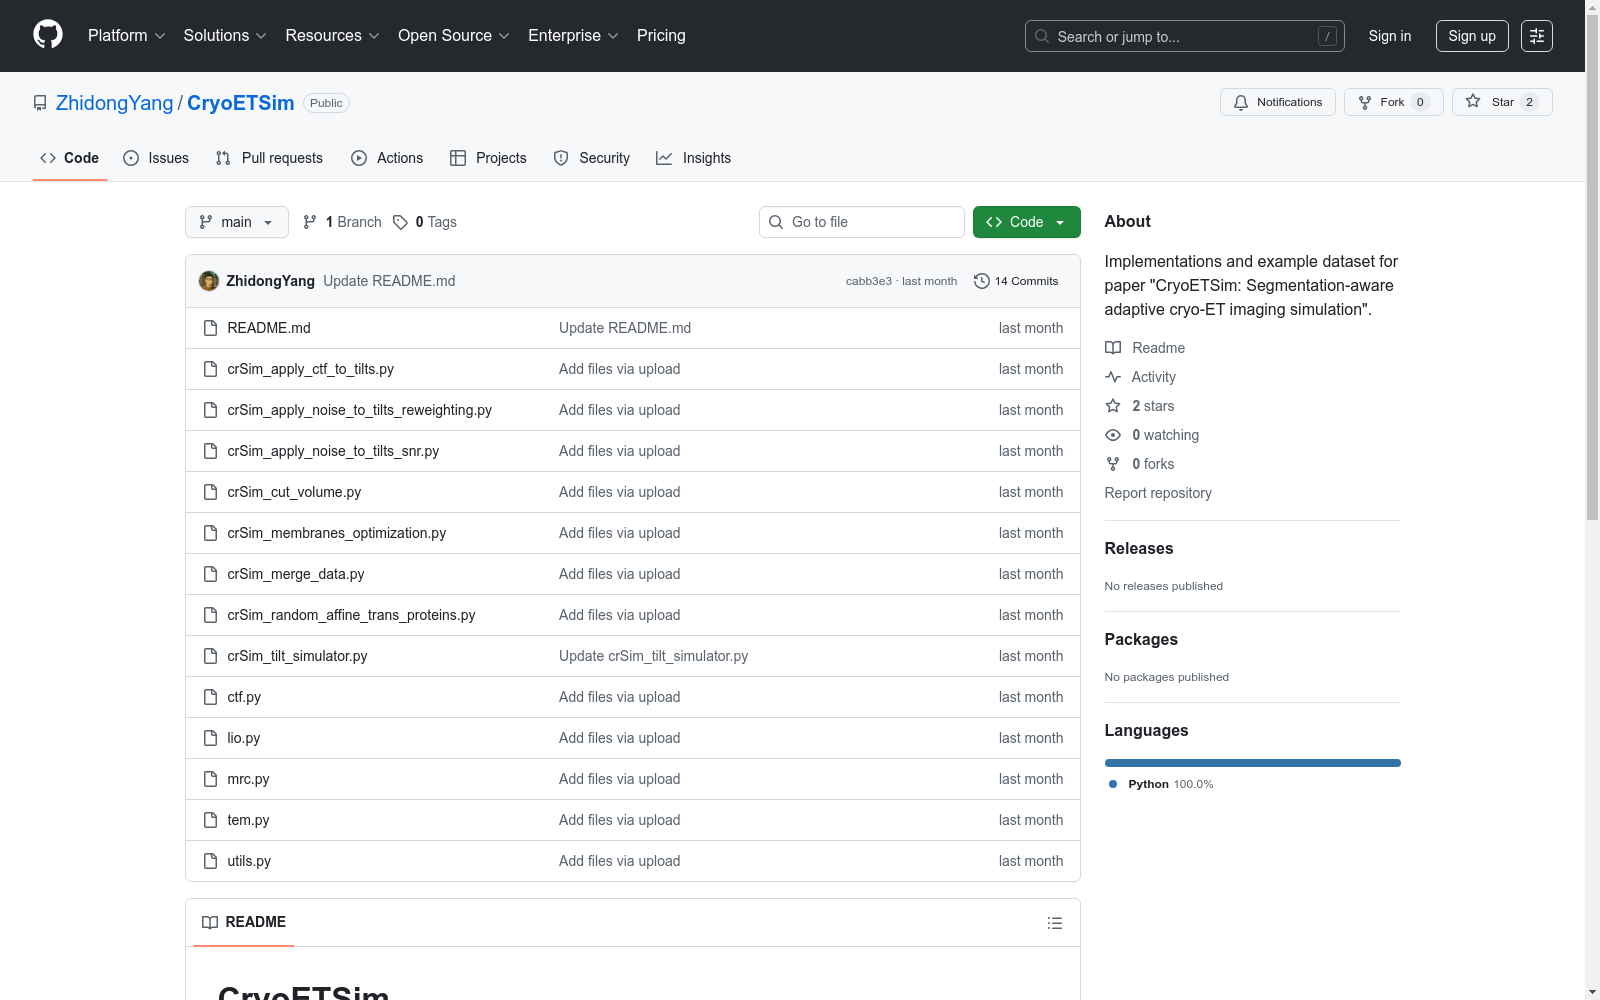Open the ZhidongYang owner link

115,103
